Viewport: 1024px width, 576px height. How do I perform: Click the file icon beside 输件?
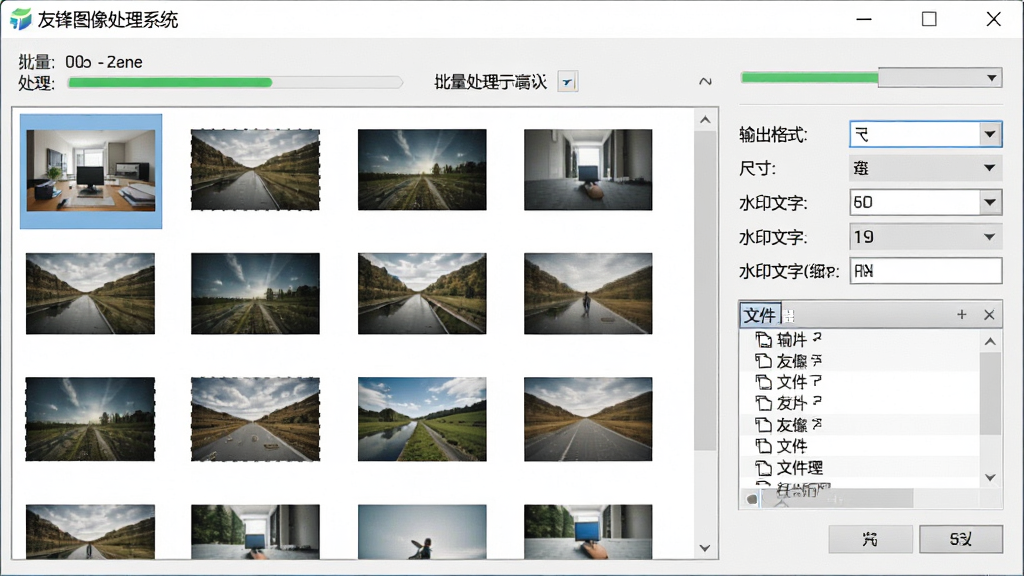pos(763,340)
